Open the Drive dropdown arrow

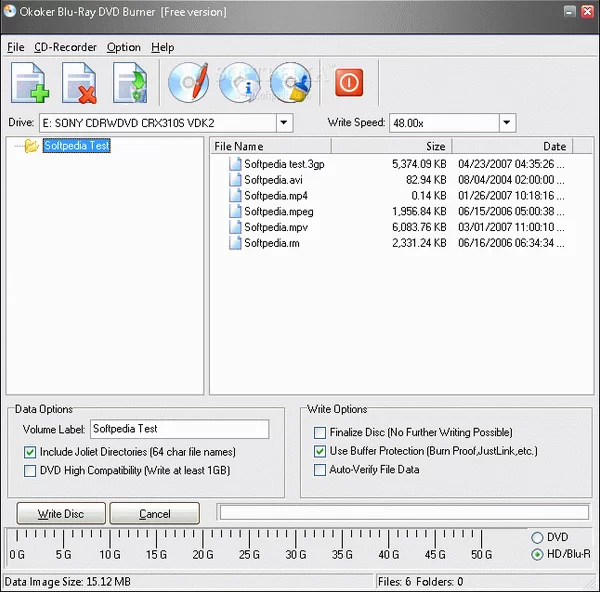coord(284,123)
